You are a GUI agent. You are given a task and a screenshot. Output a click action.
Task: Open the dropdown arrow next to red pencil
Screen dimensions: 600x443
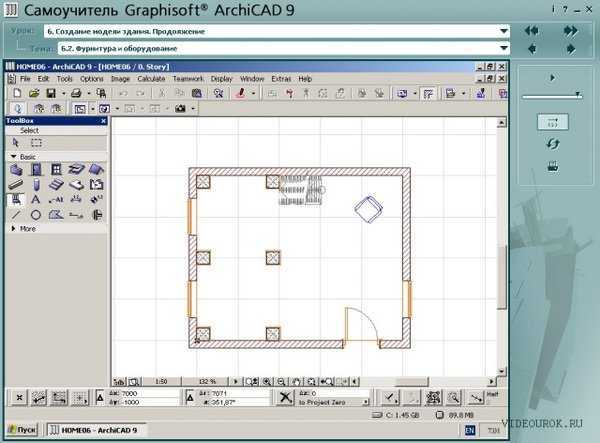[x=253, y=93]
